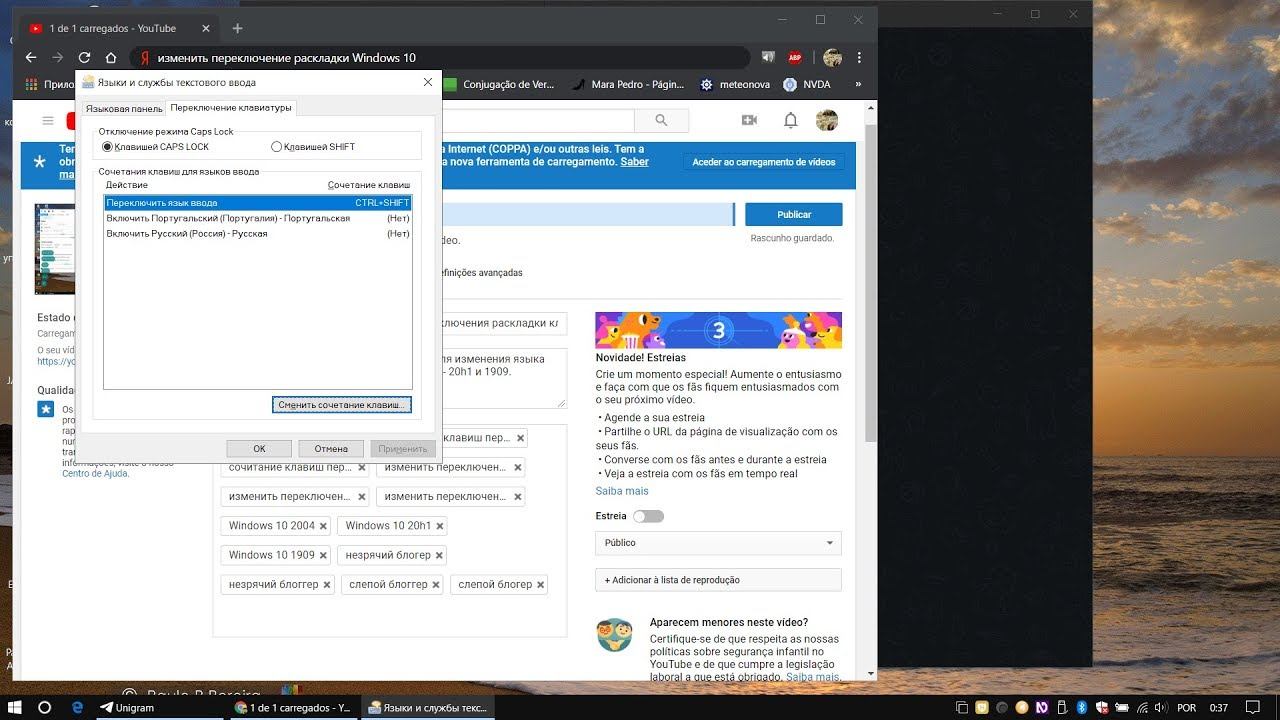
Task: Open the 'NVDA' bookmark
Action: tap(807, 85)
